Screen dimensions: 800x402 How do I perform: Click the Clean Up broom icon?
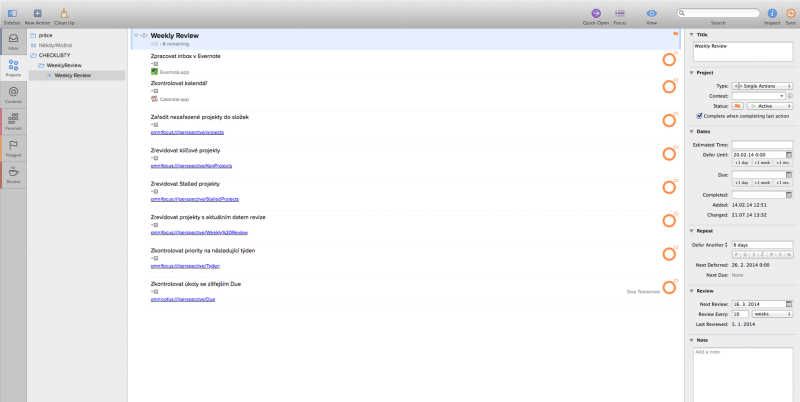[64, 12]
